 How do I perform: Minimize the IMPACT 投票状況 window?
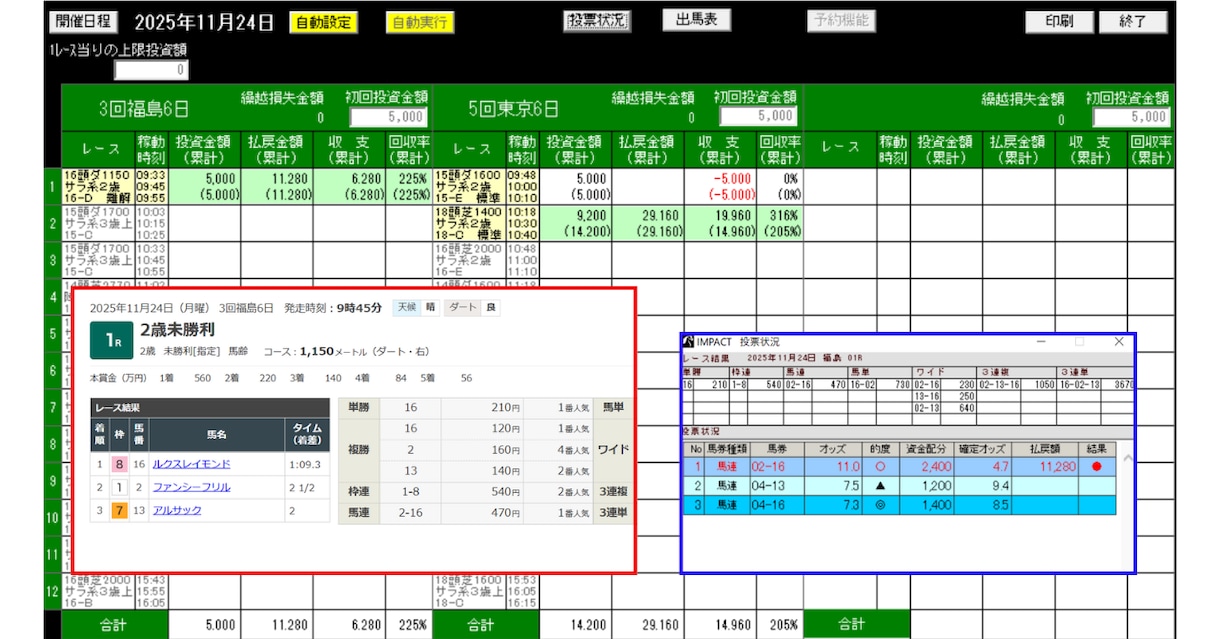coord(1043,342)
